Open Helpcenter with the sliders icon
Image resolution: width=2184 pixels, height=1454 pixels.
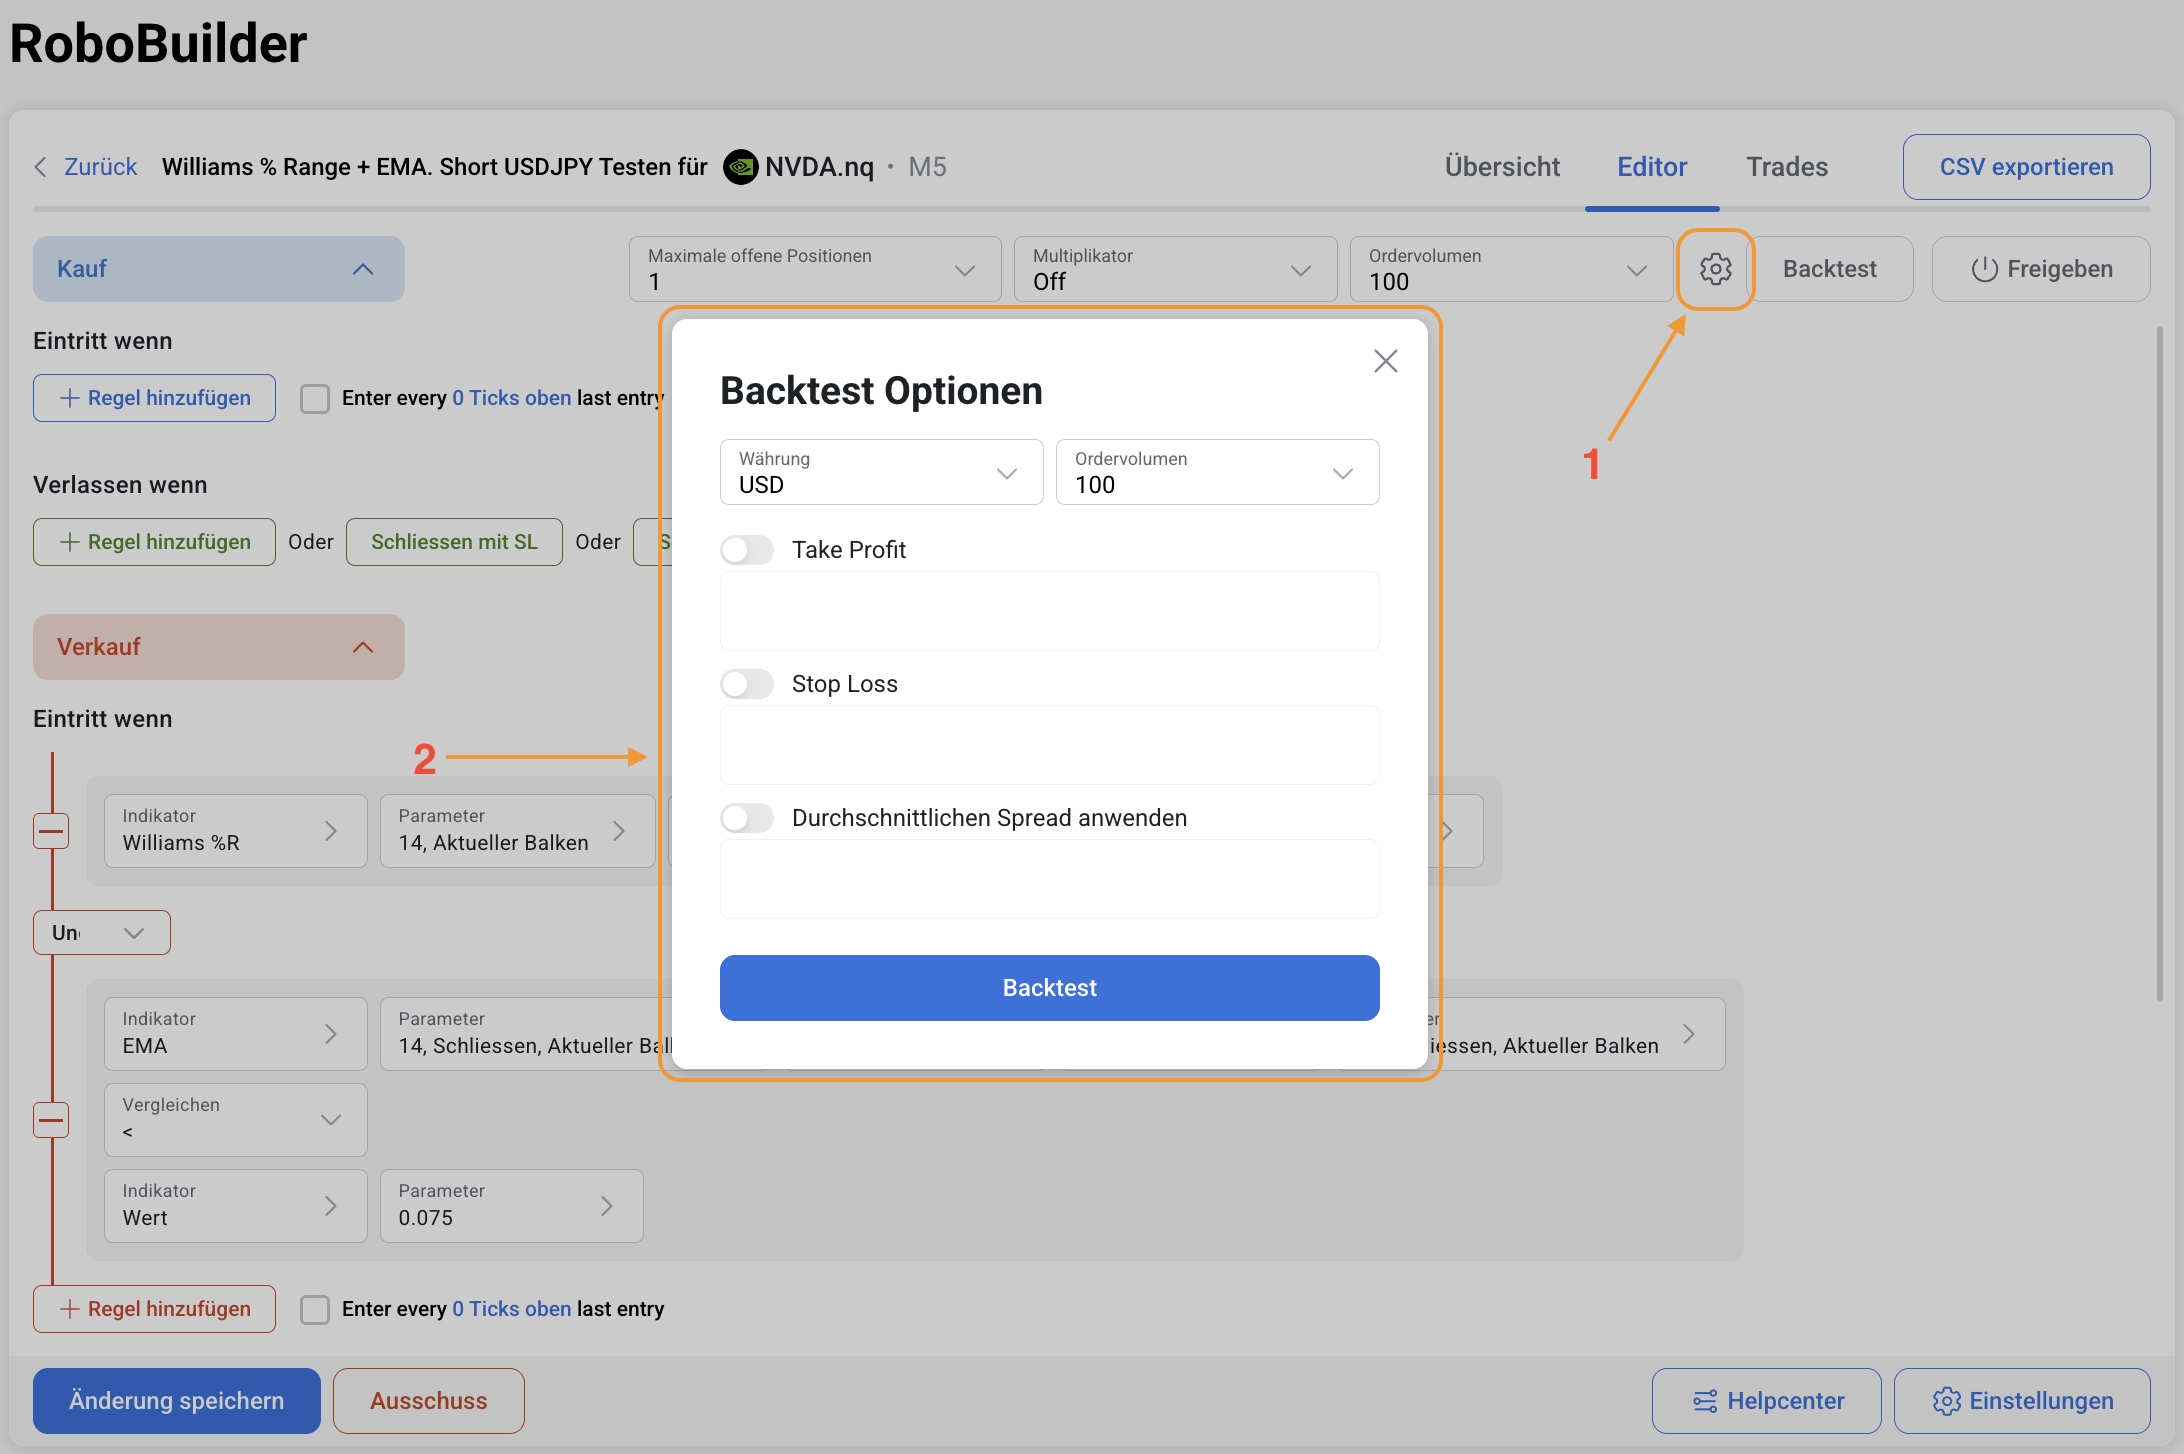click(1766, 1401)
